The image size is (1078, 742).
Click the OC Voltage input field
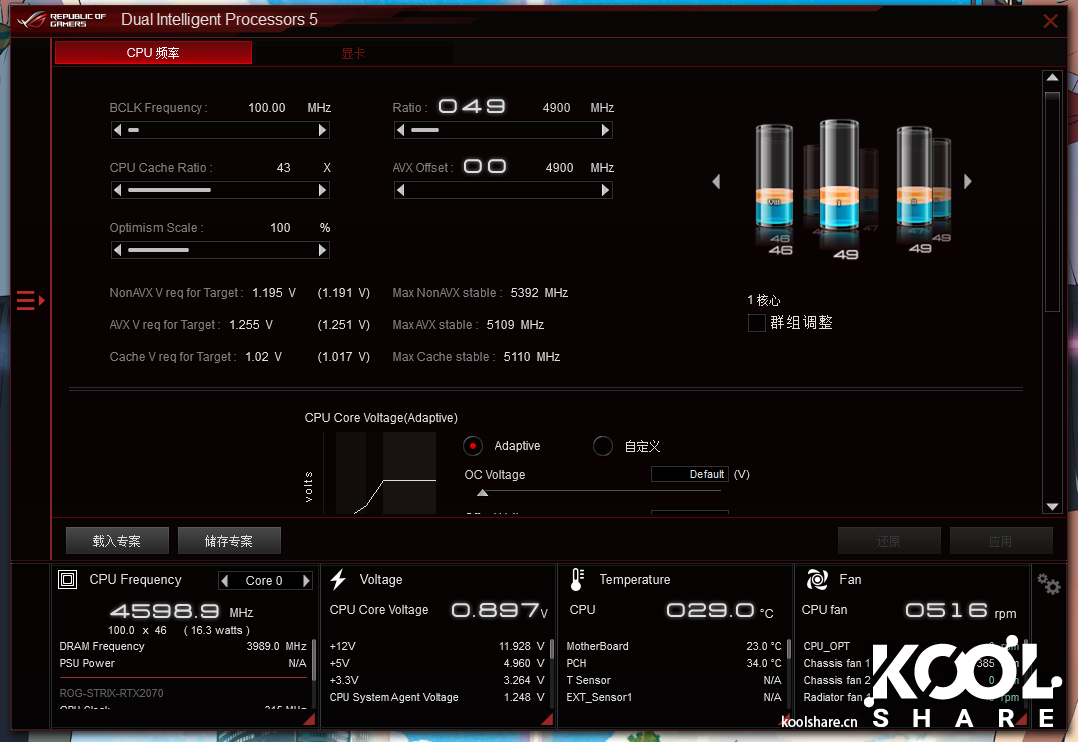tap(689, 474)
